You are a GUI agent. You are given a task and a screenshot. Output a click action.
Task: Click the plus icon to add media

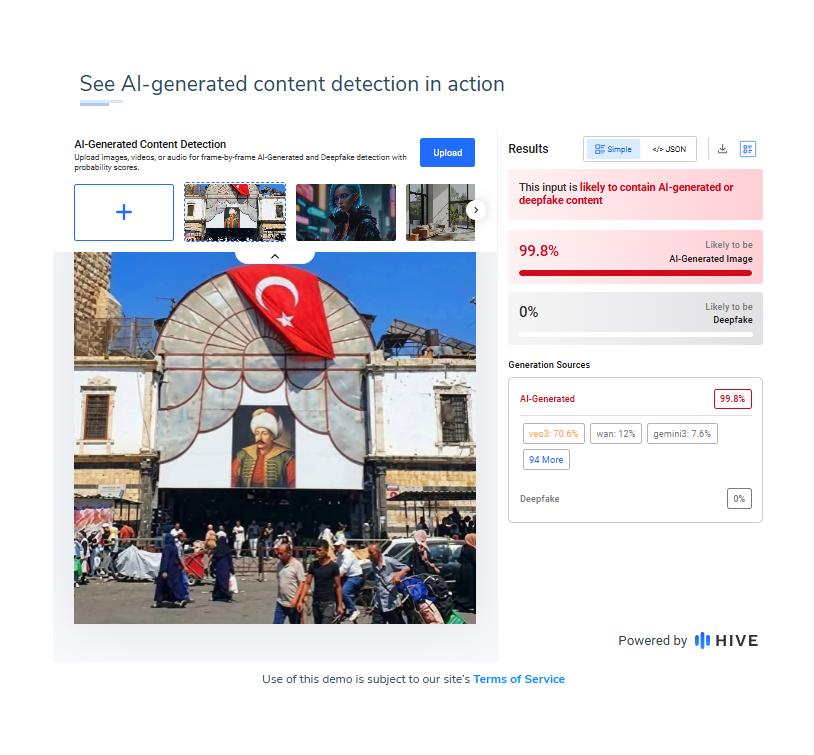[124, 212]
